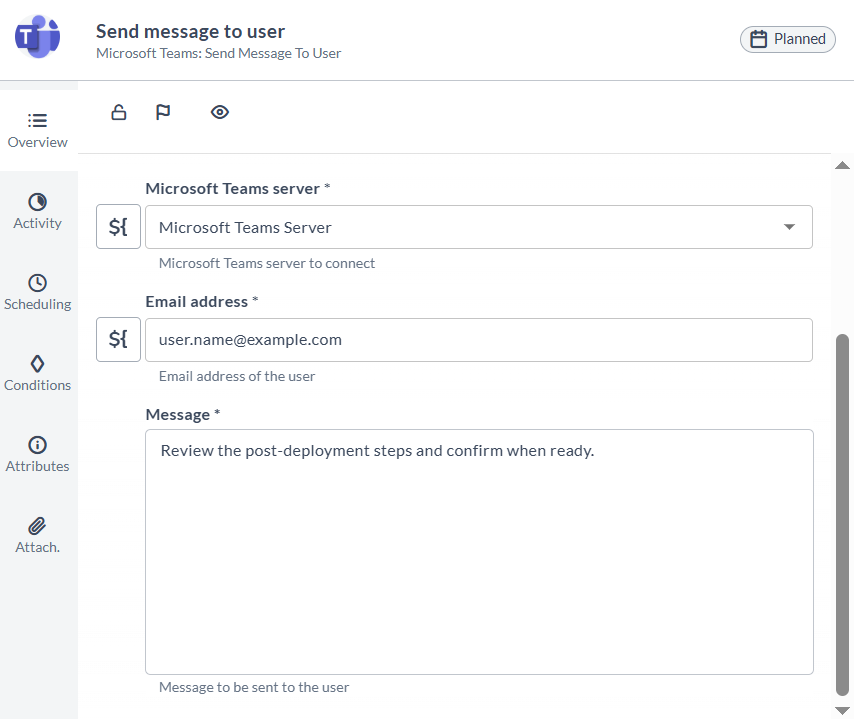Click the 'Microsoft Teams server to connect' hint

pyautogui.click(x=267, y=263)
